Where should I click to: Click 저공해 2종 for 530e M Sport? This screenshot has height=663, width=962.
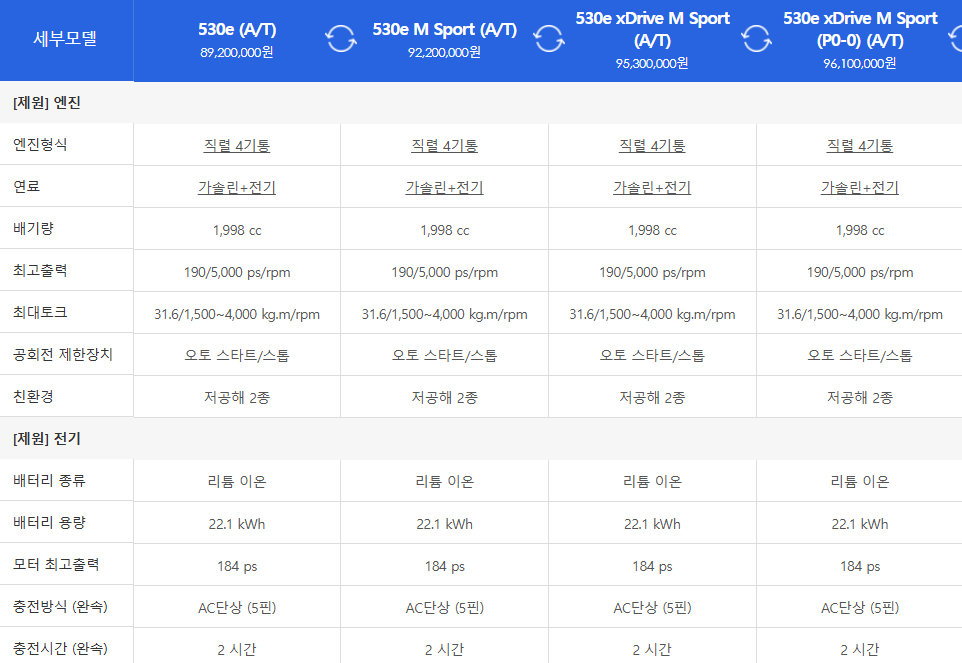tap(445, 398)
